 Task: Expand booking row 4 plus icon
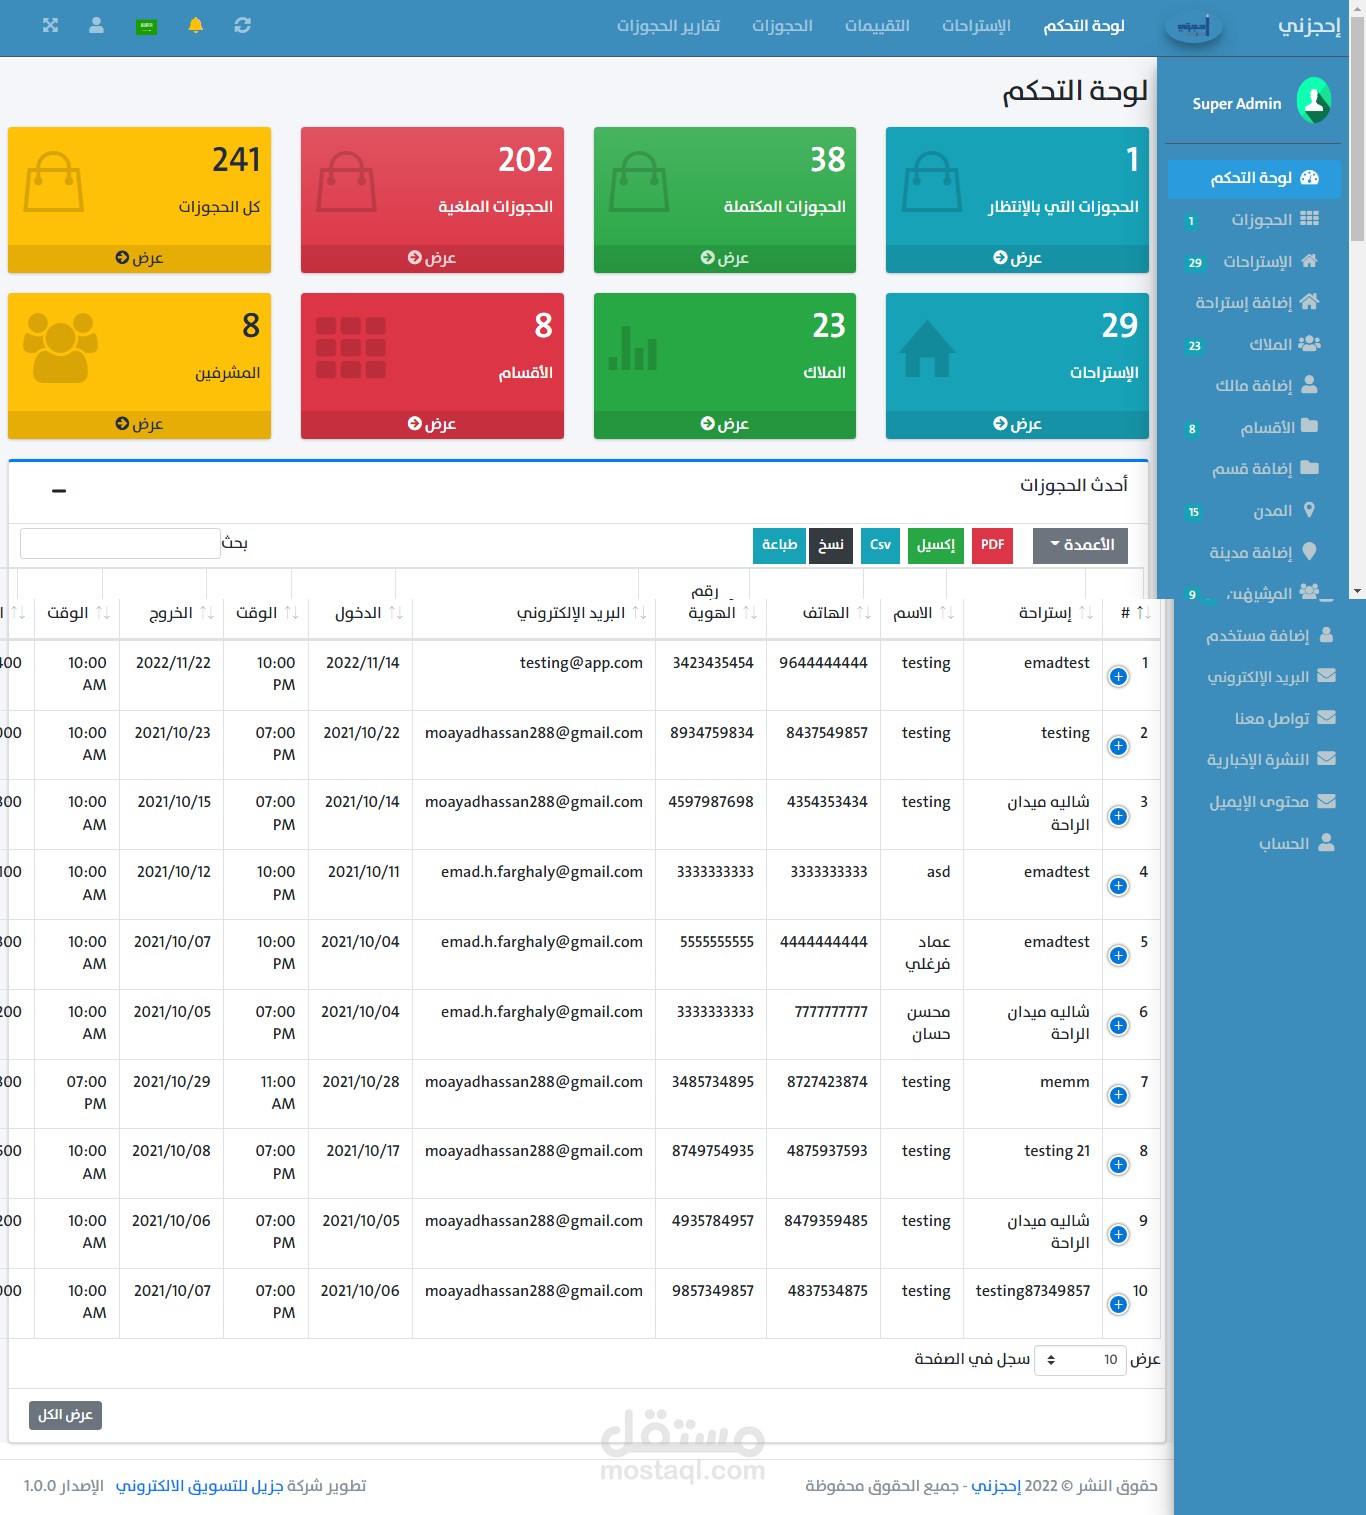1118,886
